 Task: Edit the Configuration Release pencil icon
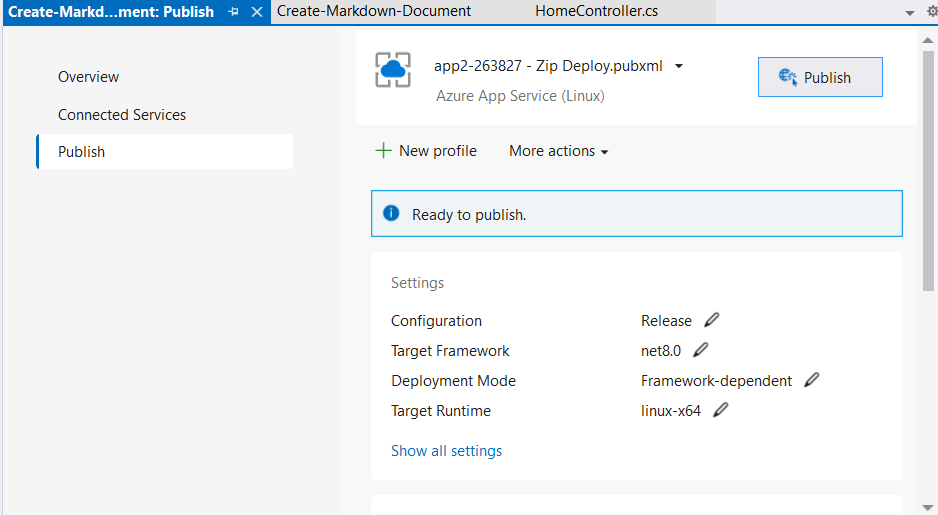tap(711, 320)
